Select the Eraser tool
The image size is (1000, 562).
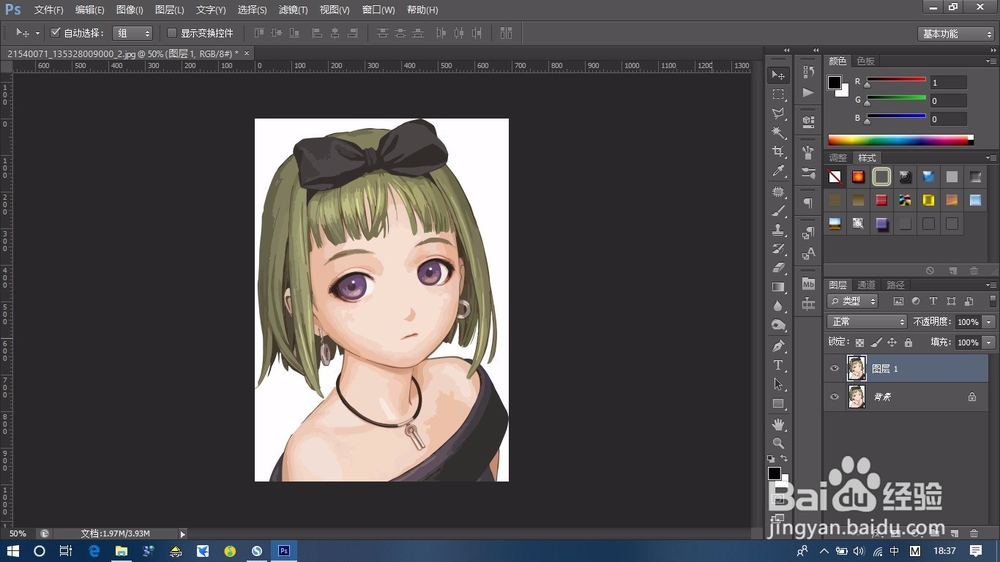coord(778,268)
